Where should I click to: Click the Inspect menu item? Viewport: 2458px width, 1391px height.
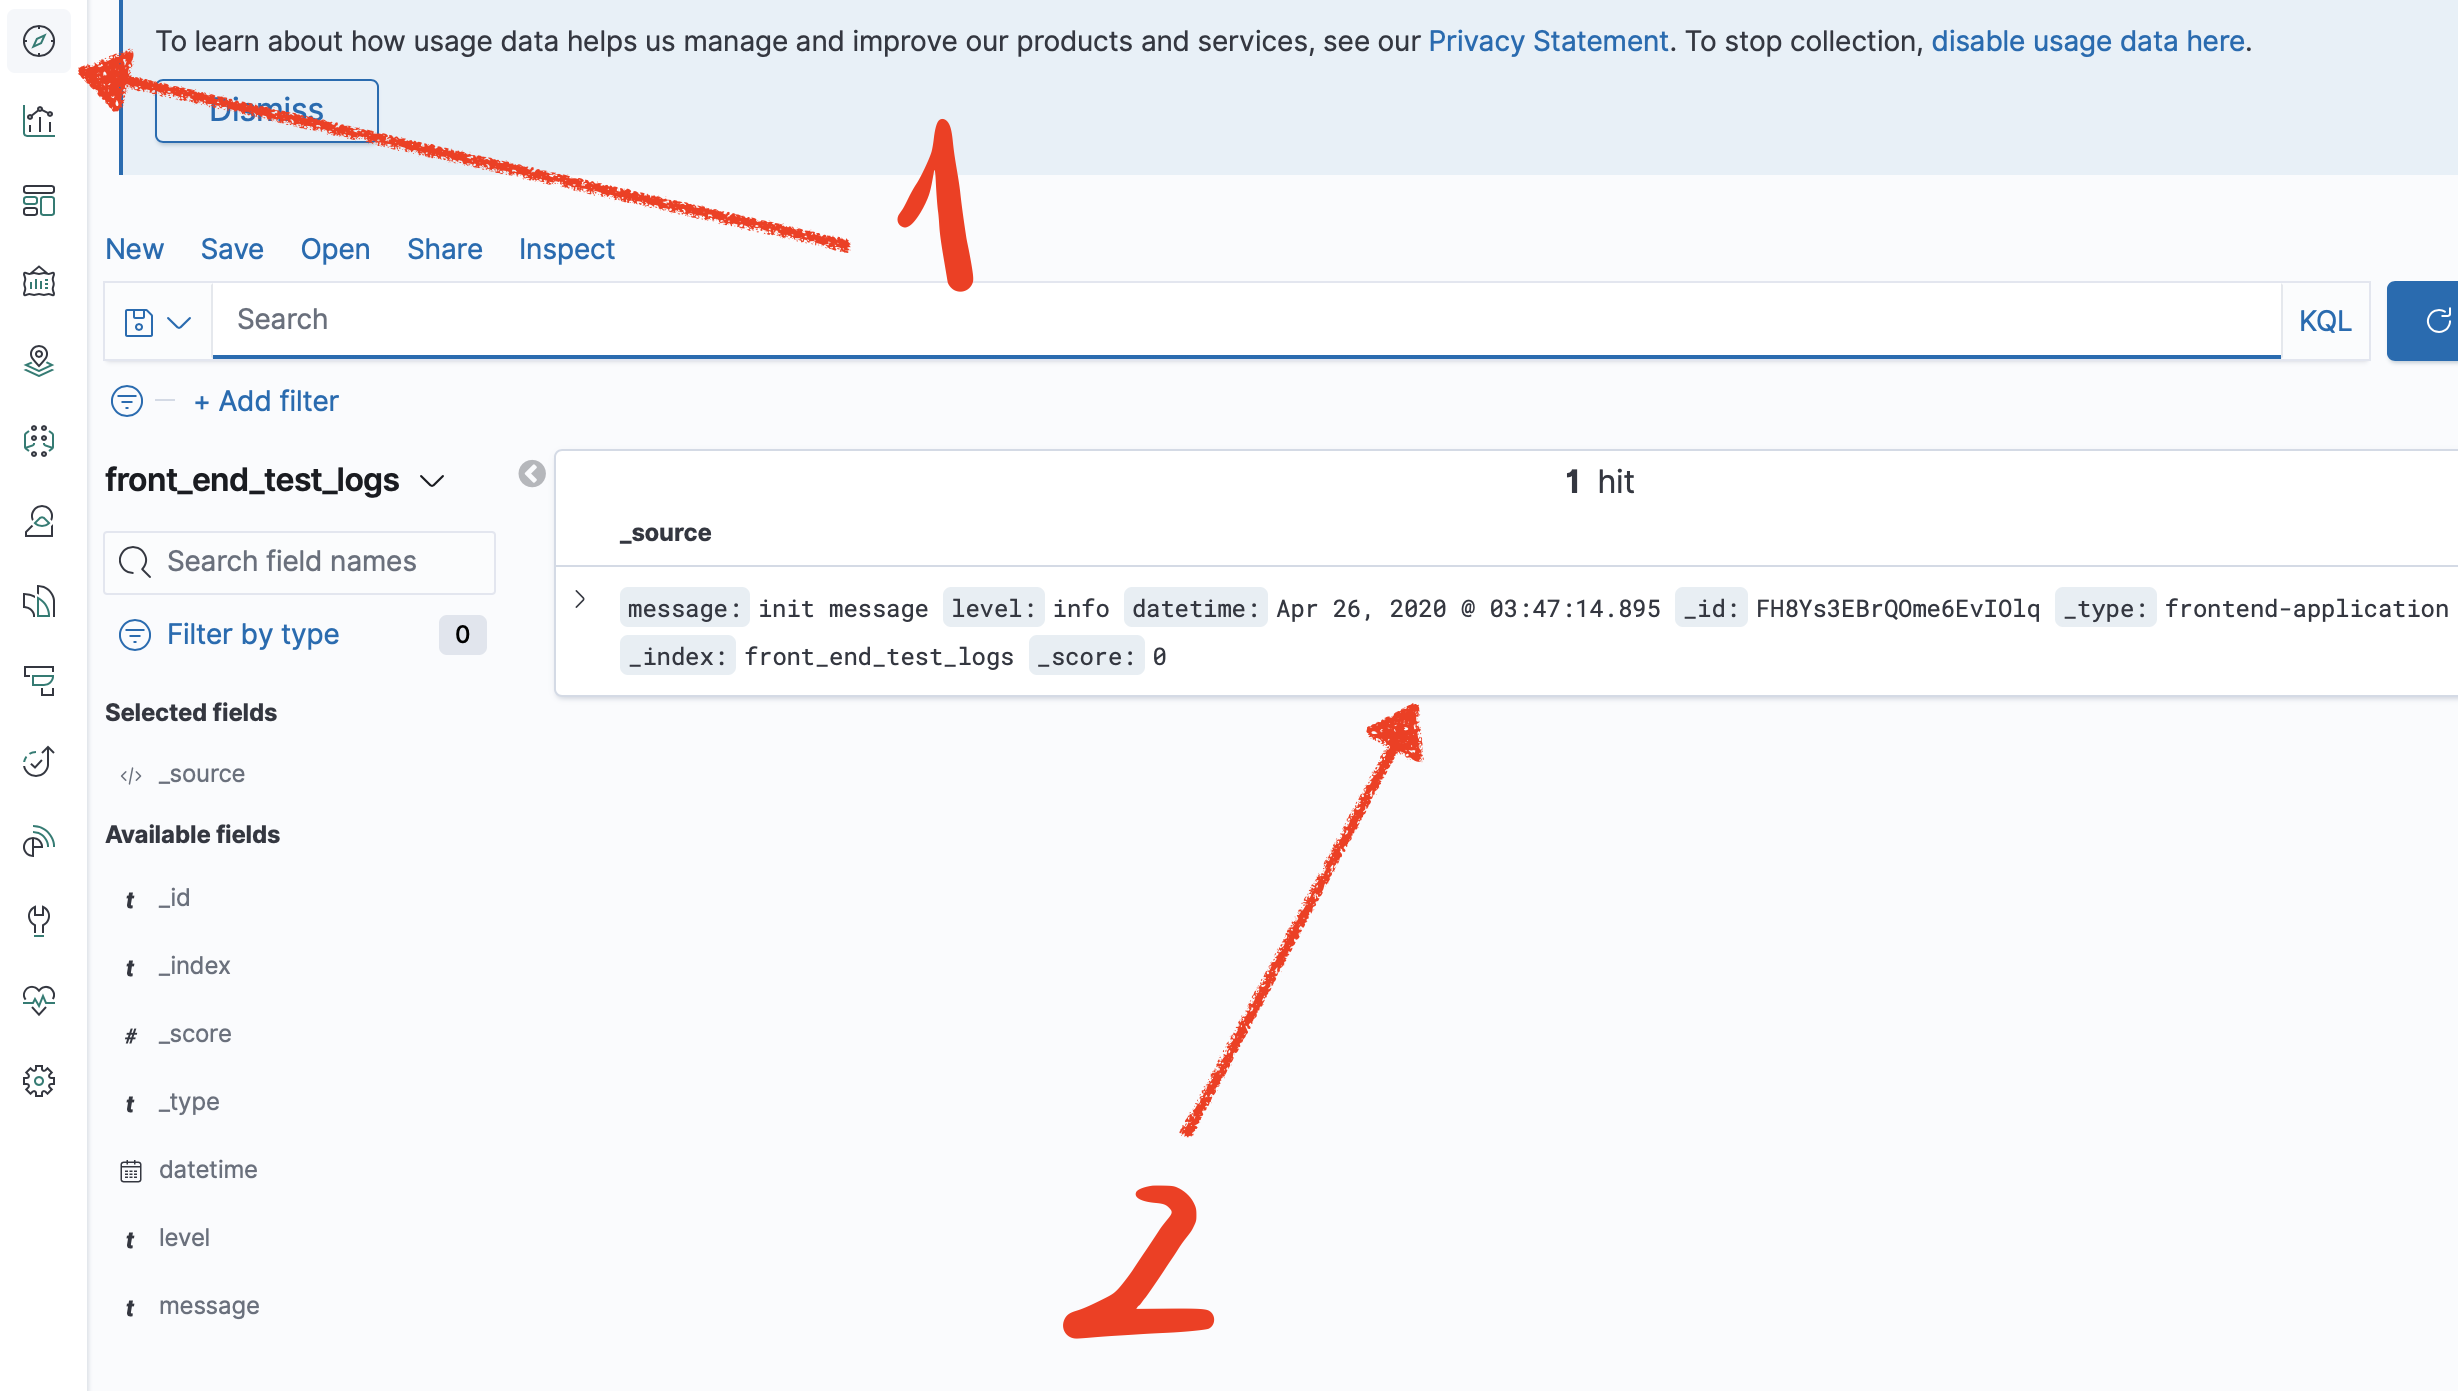pos(566,249)
